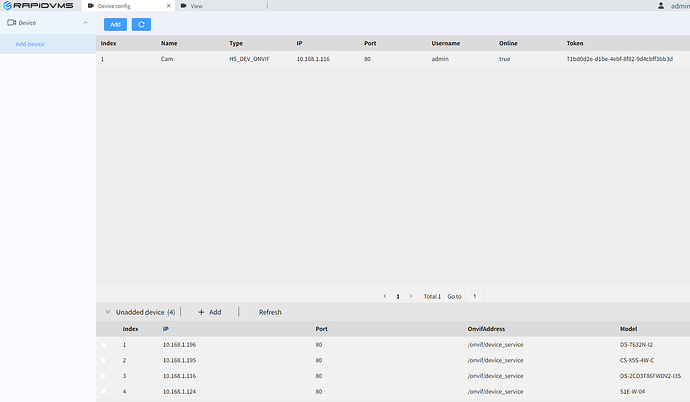Collapse the Unadded device panel

click(107, 312)
